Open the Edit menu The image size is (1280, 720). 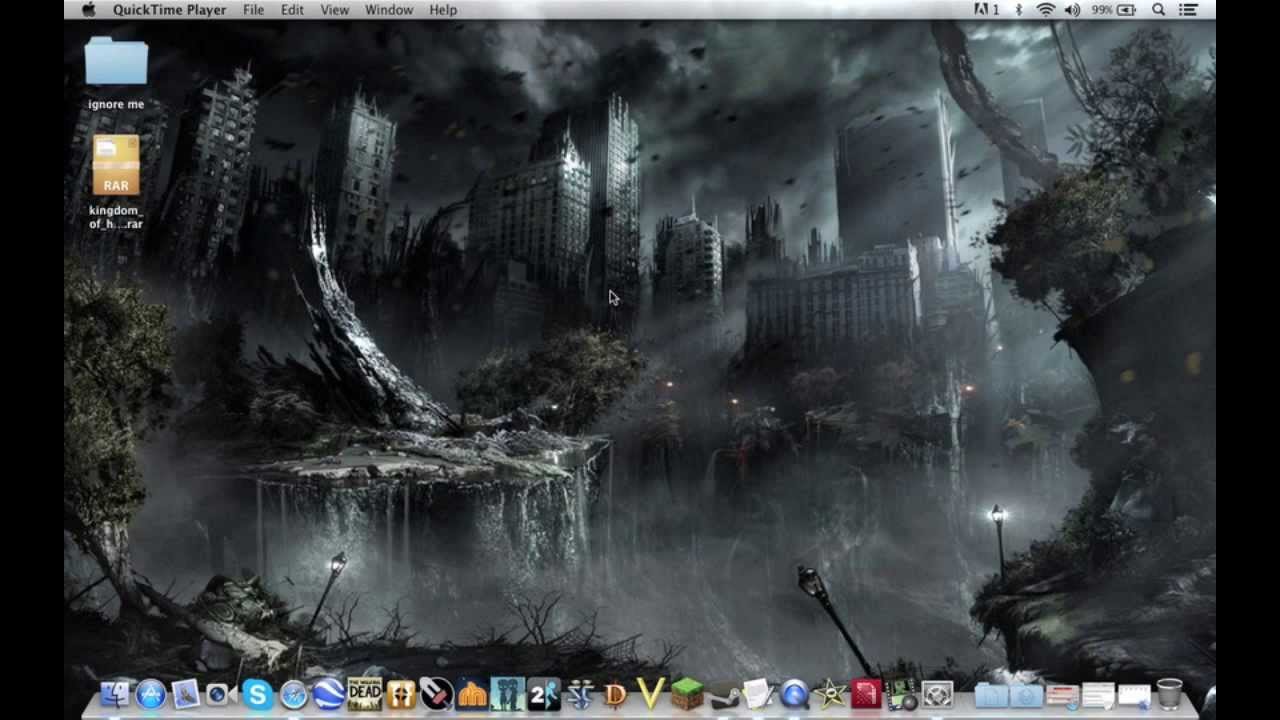tap(292, 10)
